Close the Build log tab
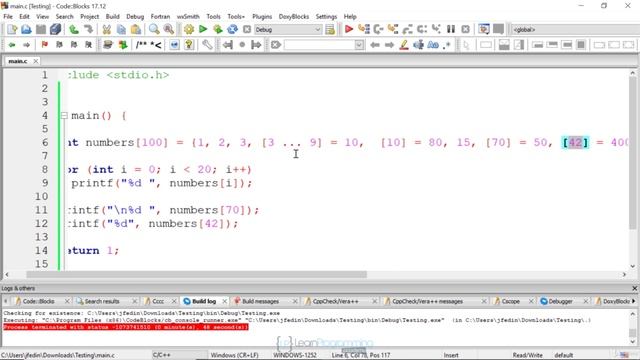The height and width of the screenshot is (360, 640). tap(224, 301)
